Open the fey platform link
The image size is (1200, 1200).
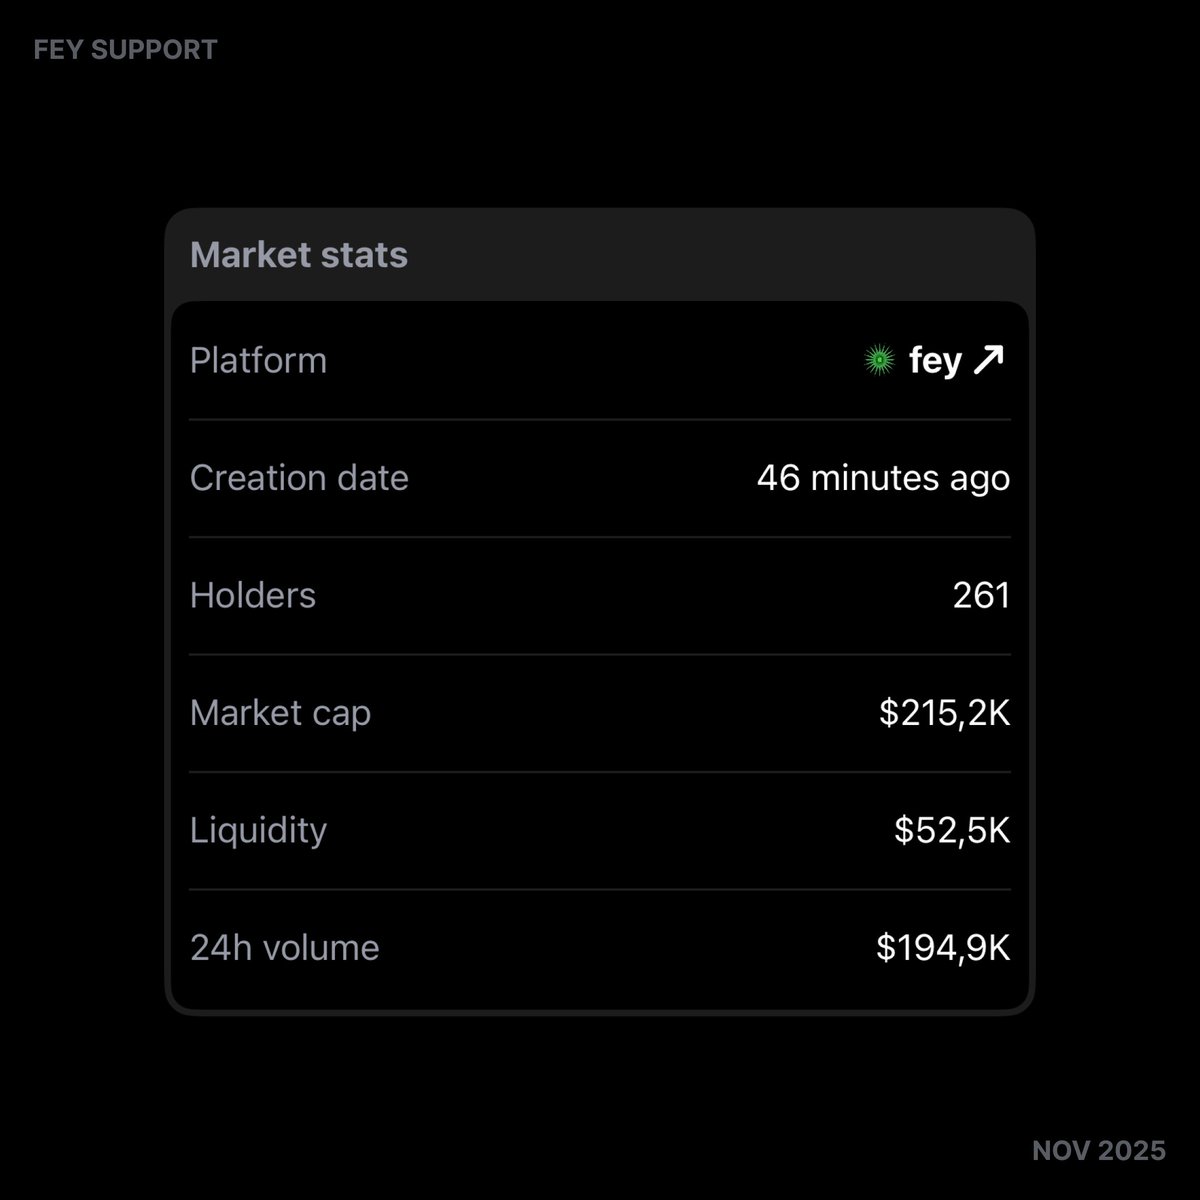tap(935, 360)
